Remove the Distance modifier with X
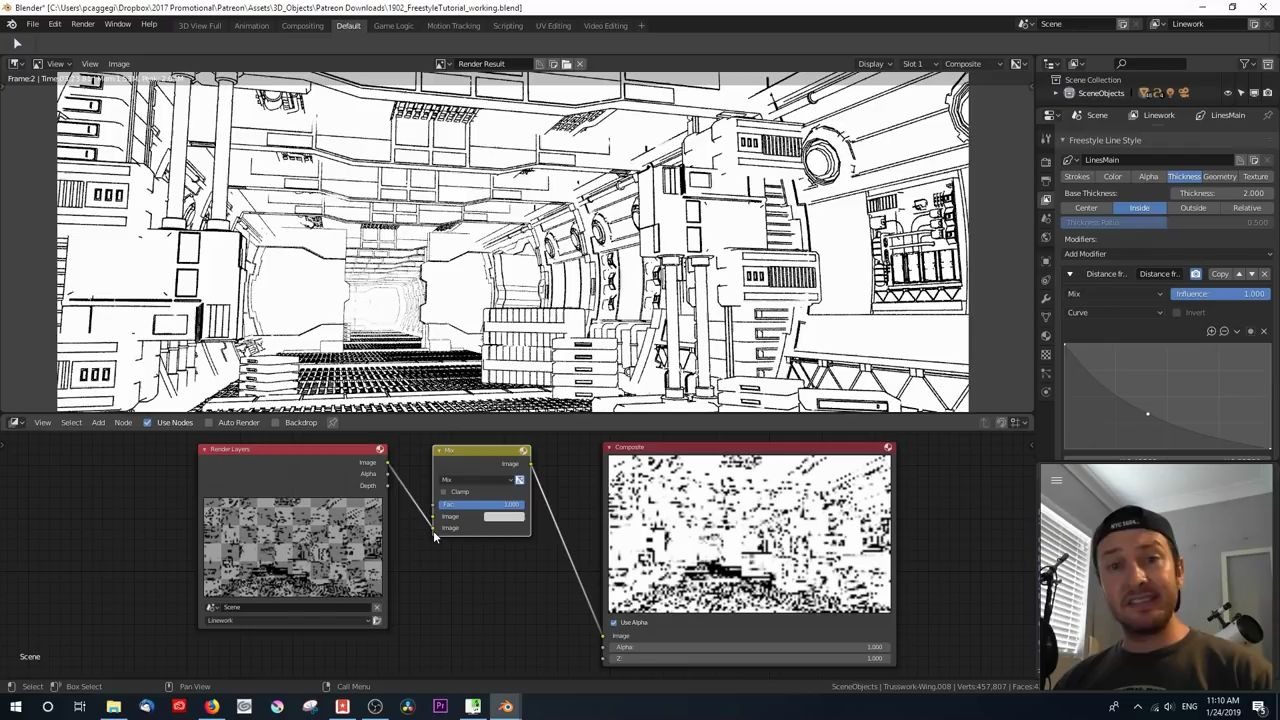 pyautogui.click(x=1264, y=274)
